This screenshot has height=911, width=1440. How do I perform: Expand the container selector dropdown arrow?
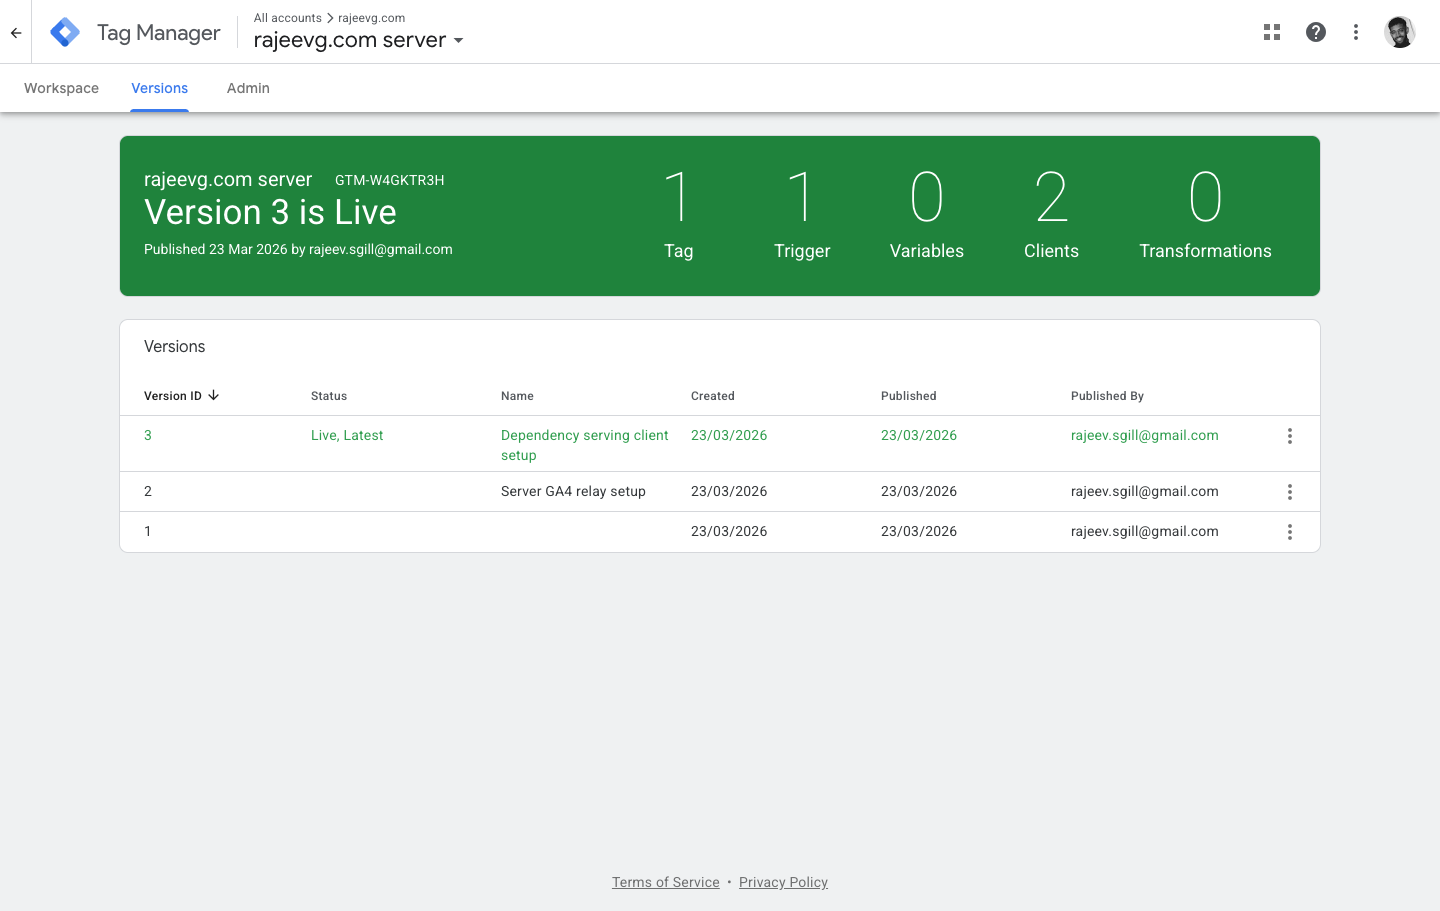pos(458,41)
